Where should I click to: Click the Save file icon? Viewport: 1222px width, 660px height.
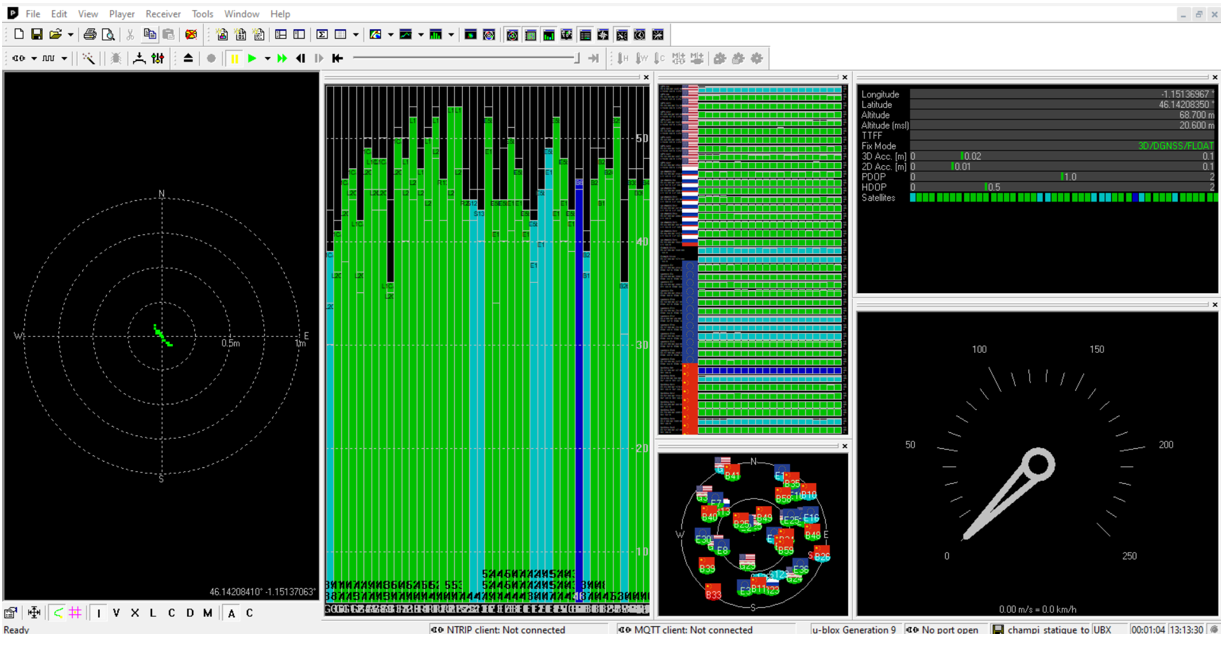tap(37, 35)
